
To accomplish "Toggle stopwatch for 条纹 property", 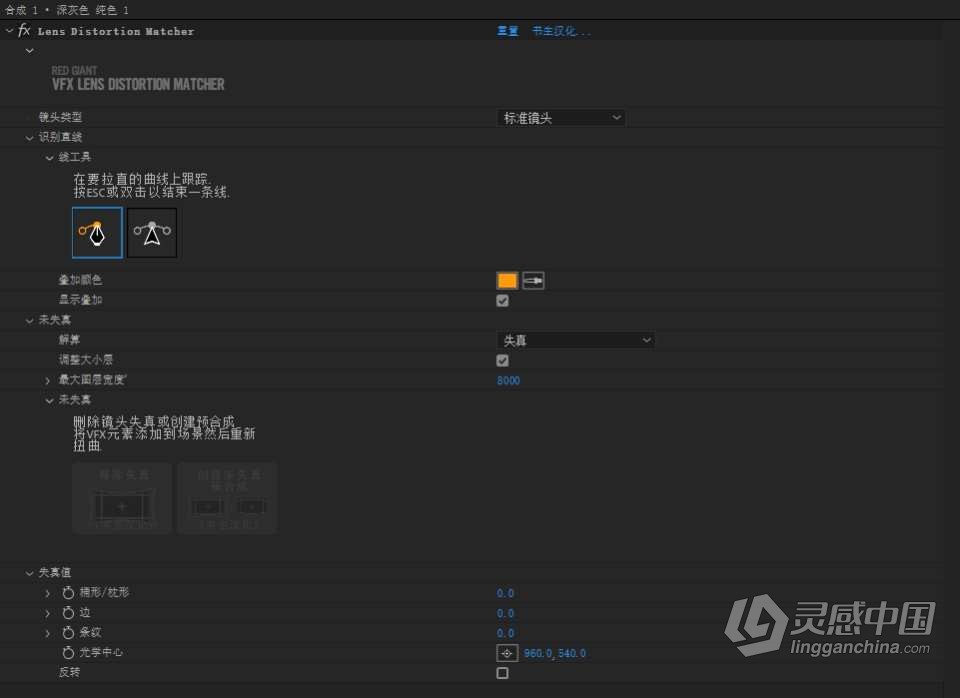I will tap(68, 633).
